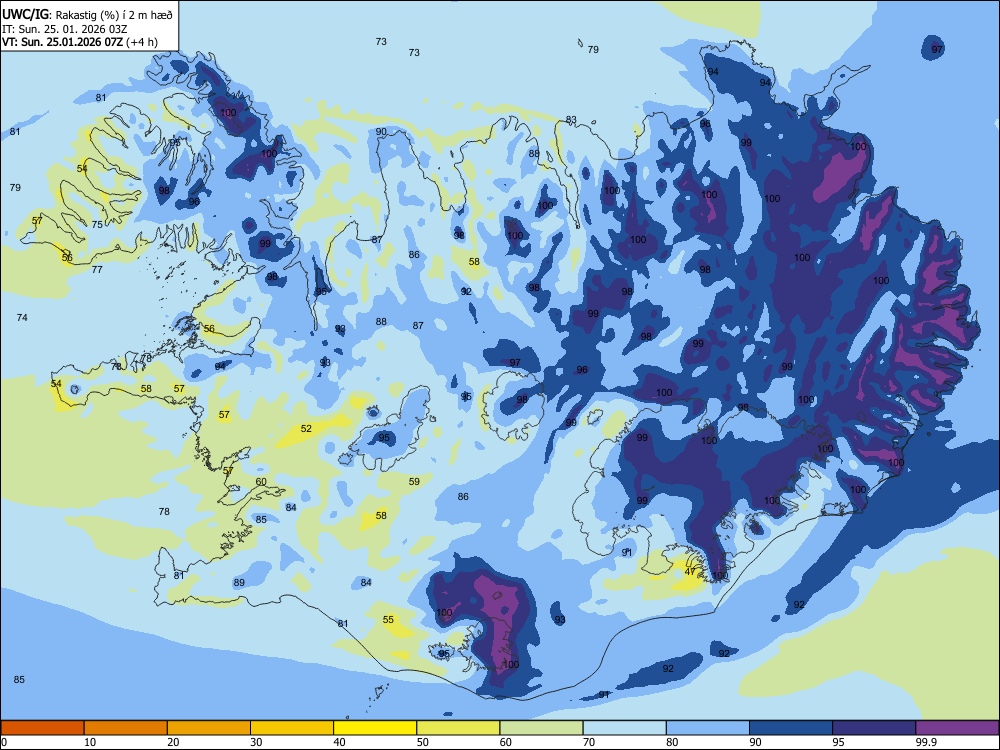The image size is (1000, 750).
Task: Click the 74 humidity value over the sea
Action: [x=22, y=317]
